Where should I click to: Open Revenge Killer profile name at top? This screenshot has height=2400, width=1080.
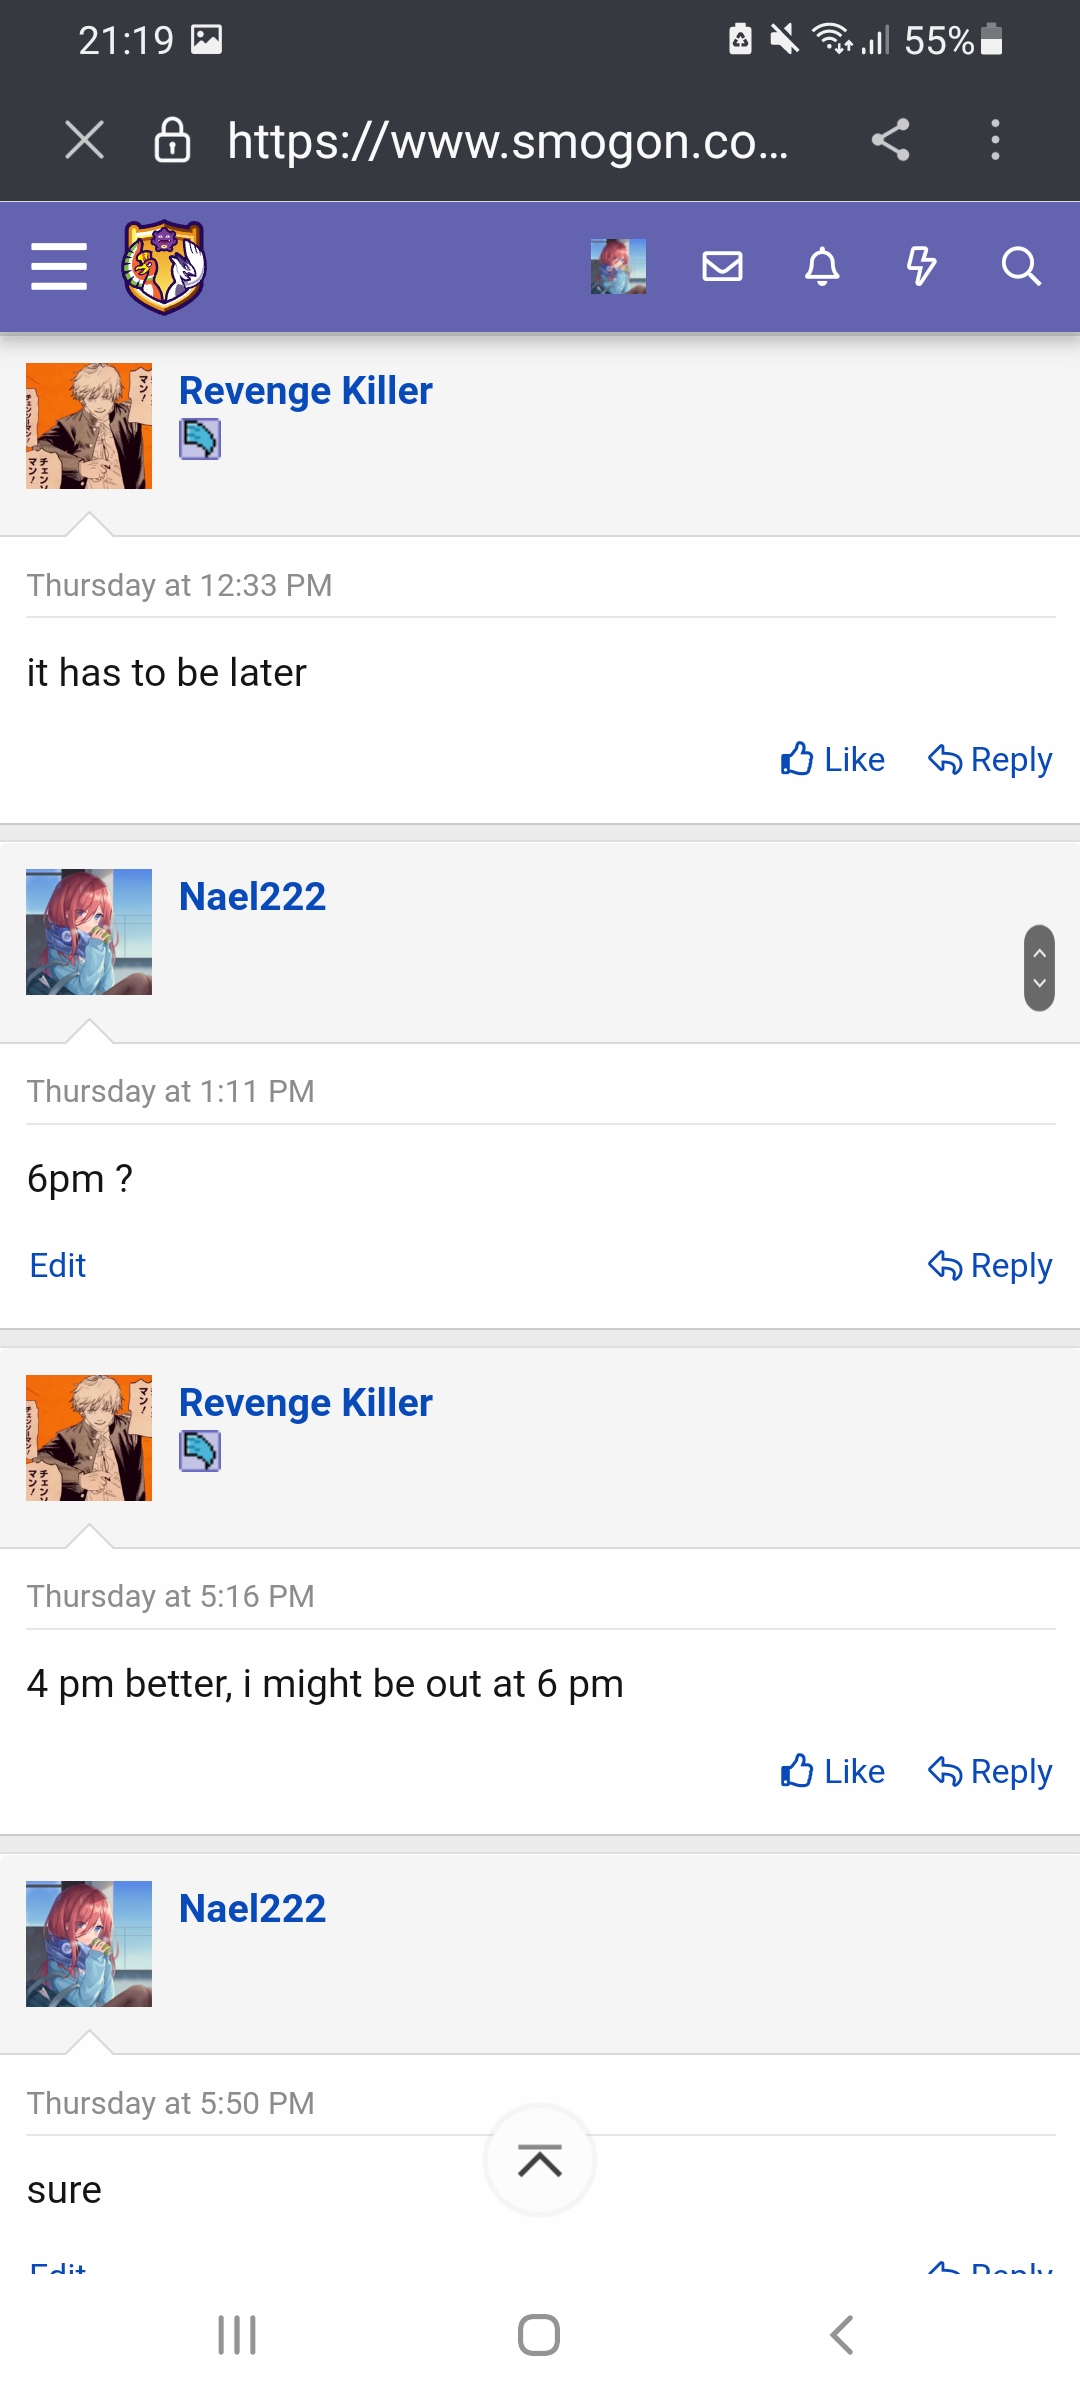pyautogui.click(x=306, y=391)
